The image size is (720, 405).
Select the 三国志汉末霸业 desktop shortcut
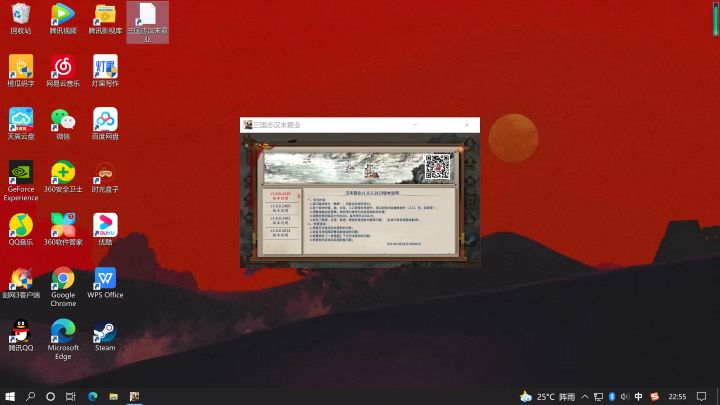tap(147, 22)
